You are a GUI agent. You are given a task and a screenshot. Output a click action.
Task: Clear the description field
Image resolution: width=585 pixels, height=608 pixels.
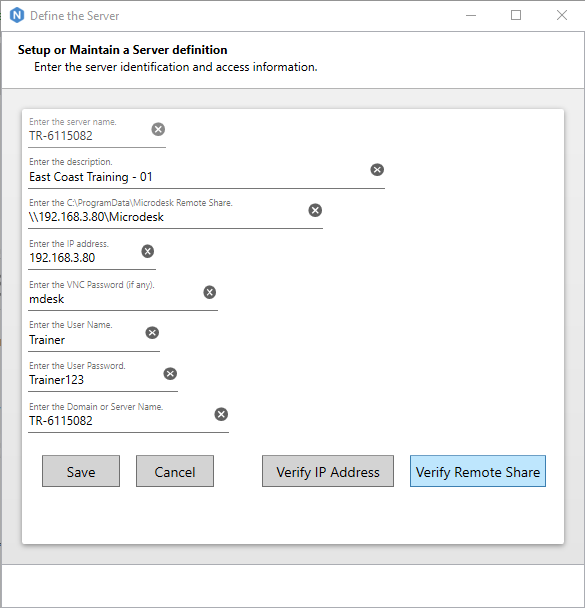pos(377,169)
